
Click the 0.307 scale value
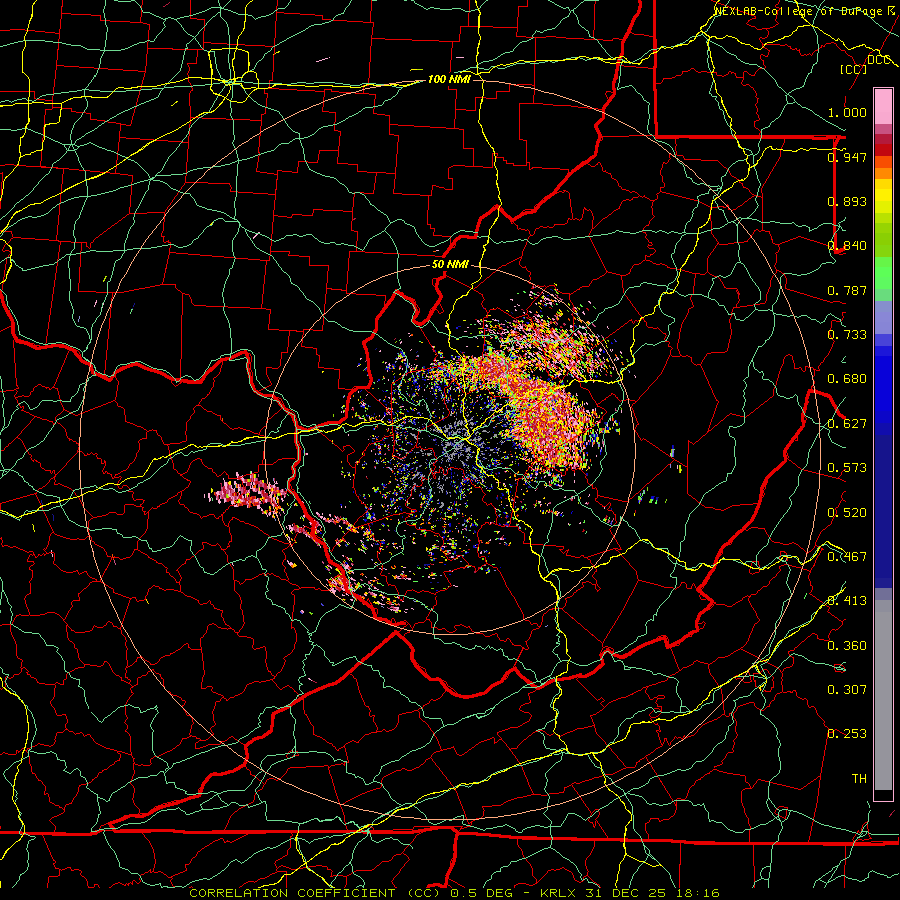(x=847, y=690)
